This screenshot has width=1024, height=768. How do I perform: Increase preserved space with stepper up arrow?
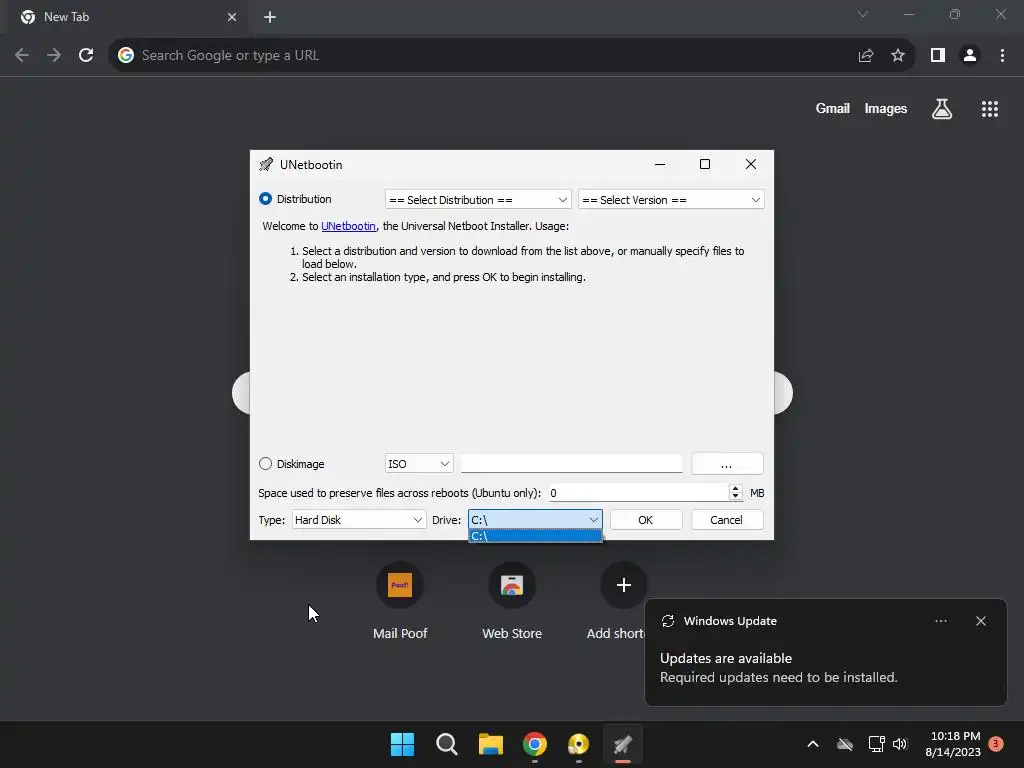(x=736, y=488)
